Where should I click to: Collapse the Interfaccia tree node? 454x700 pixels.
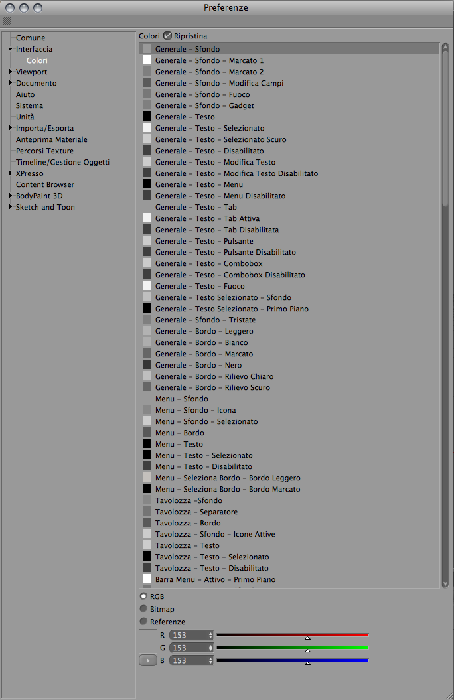click(x=10, y=49)
